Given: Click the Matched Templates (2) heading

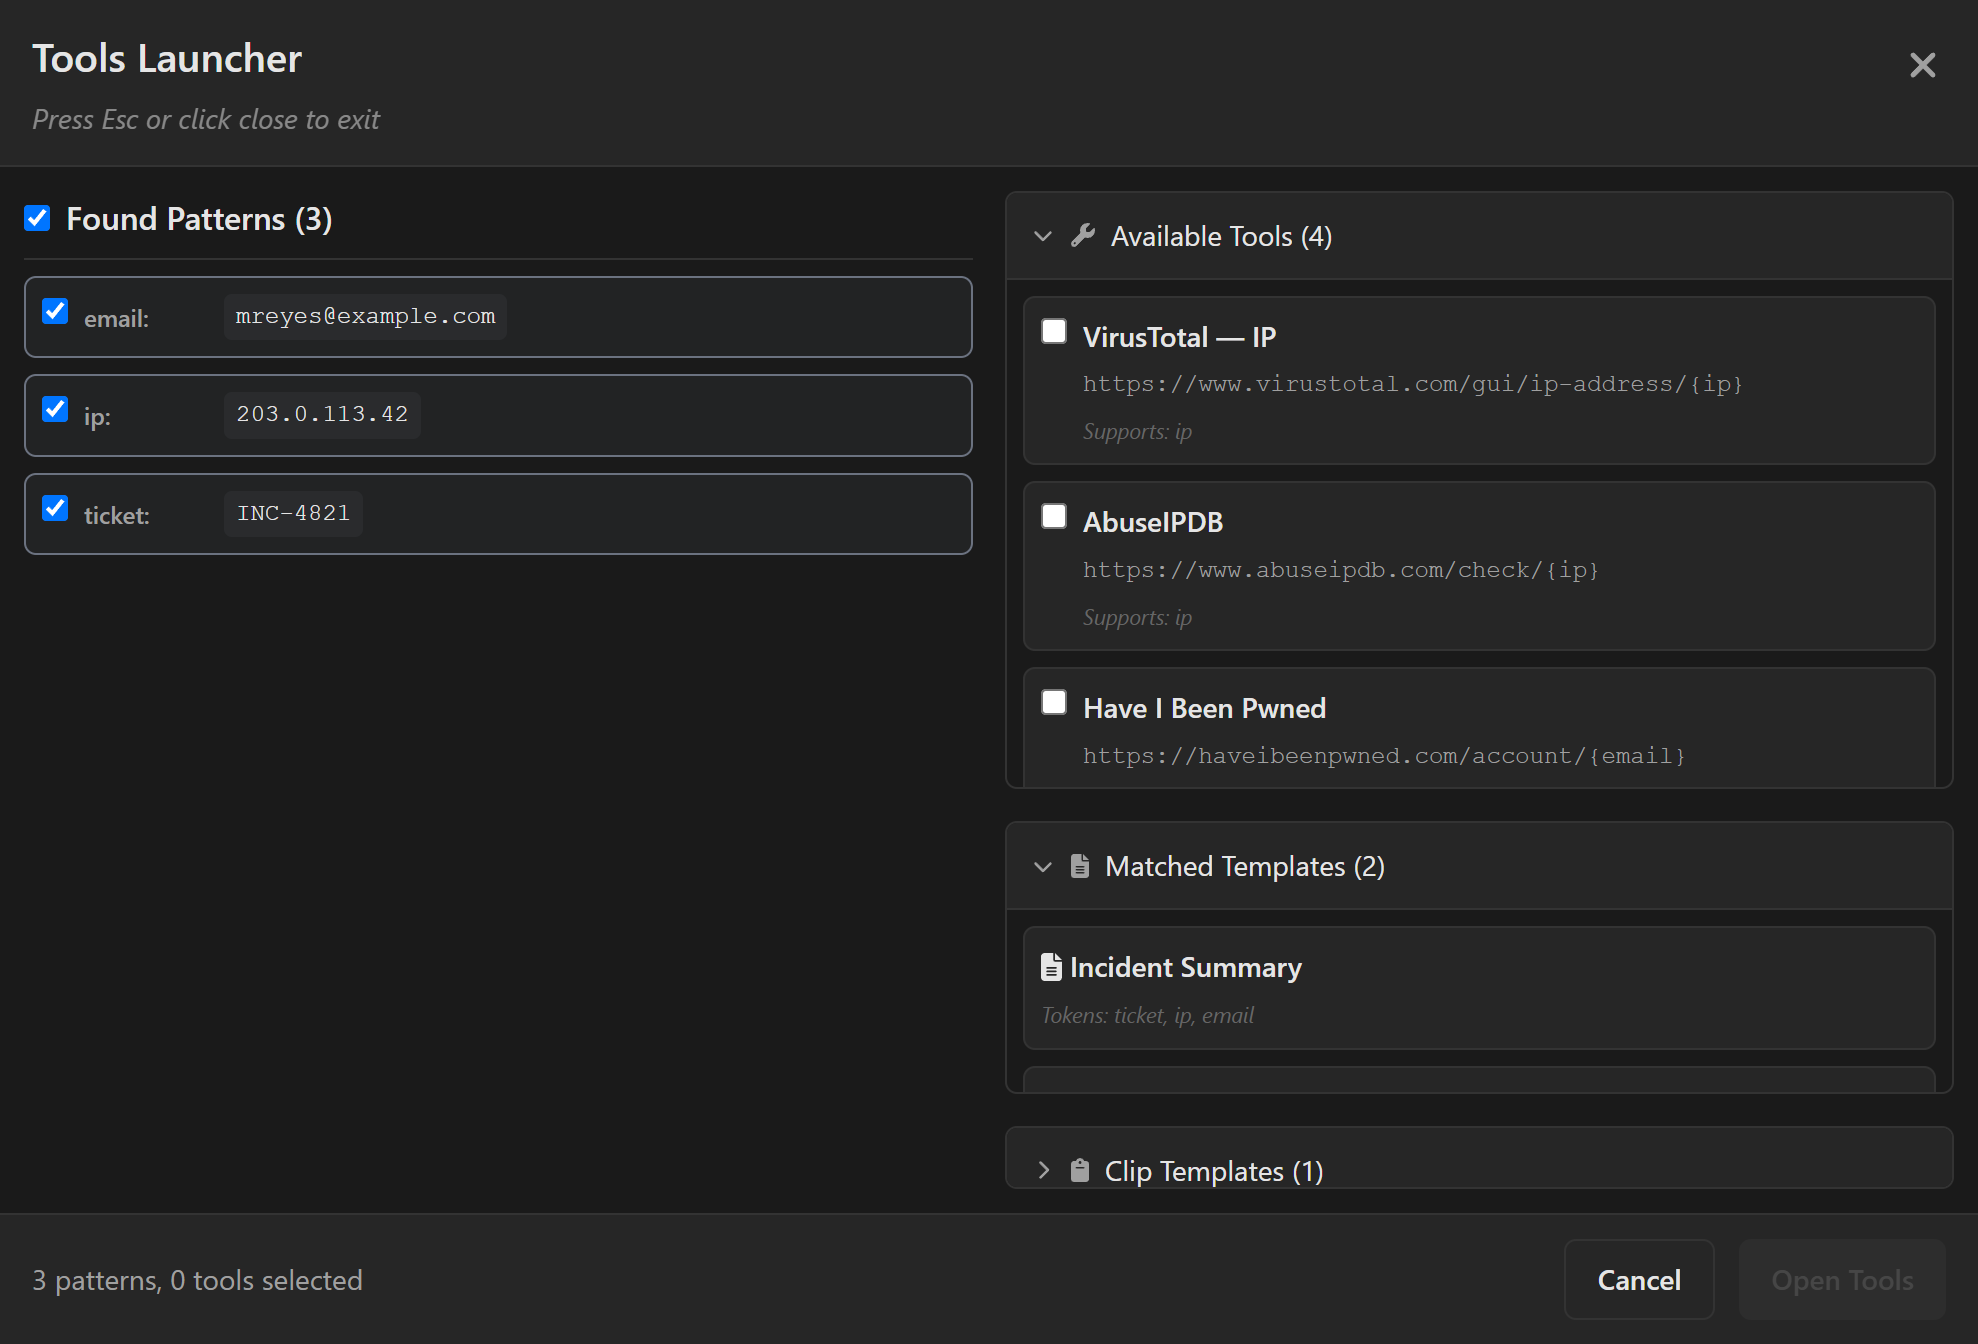Looking at the screenshot, I should [x=1245, y=866].
